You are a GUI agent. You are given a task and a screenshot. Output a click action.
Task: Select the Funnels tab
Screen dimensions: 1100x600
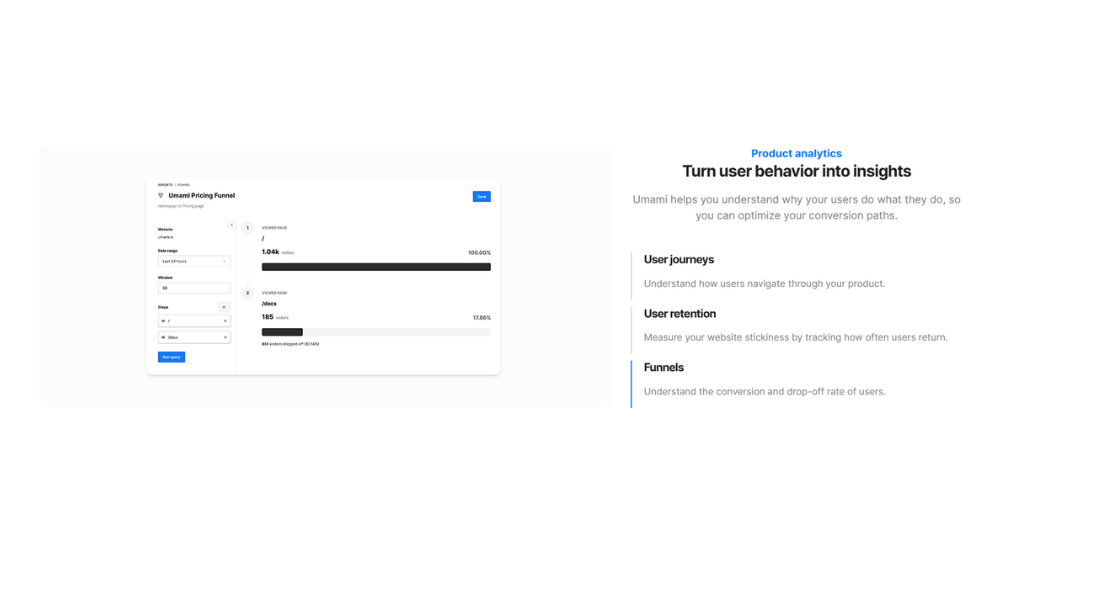click(x=664, y=368)
